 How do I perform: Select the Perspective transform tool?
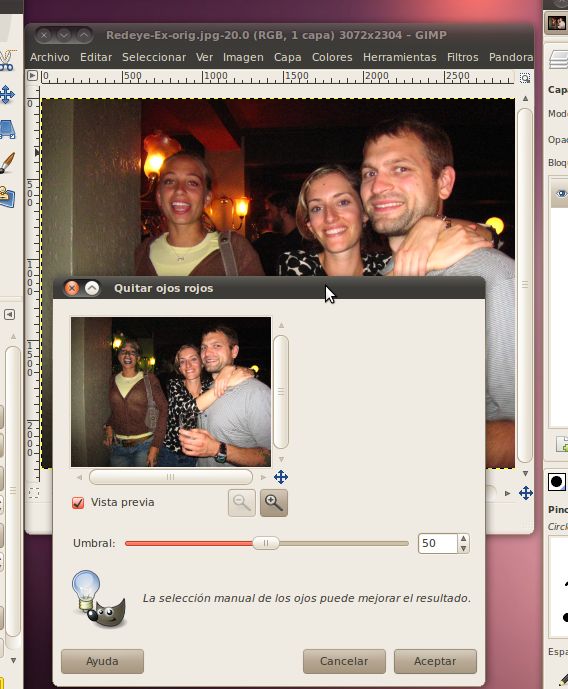click(7, 129)
